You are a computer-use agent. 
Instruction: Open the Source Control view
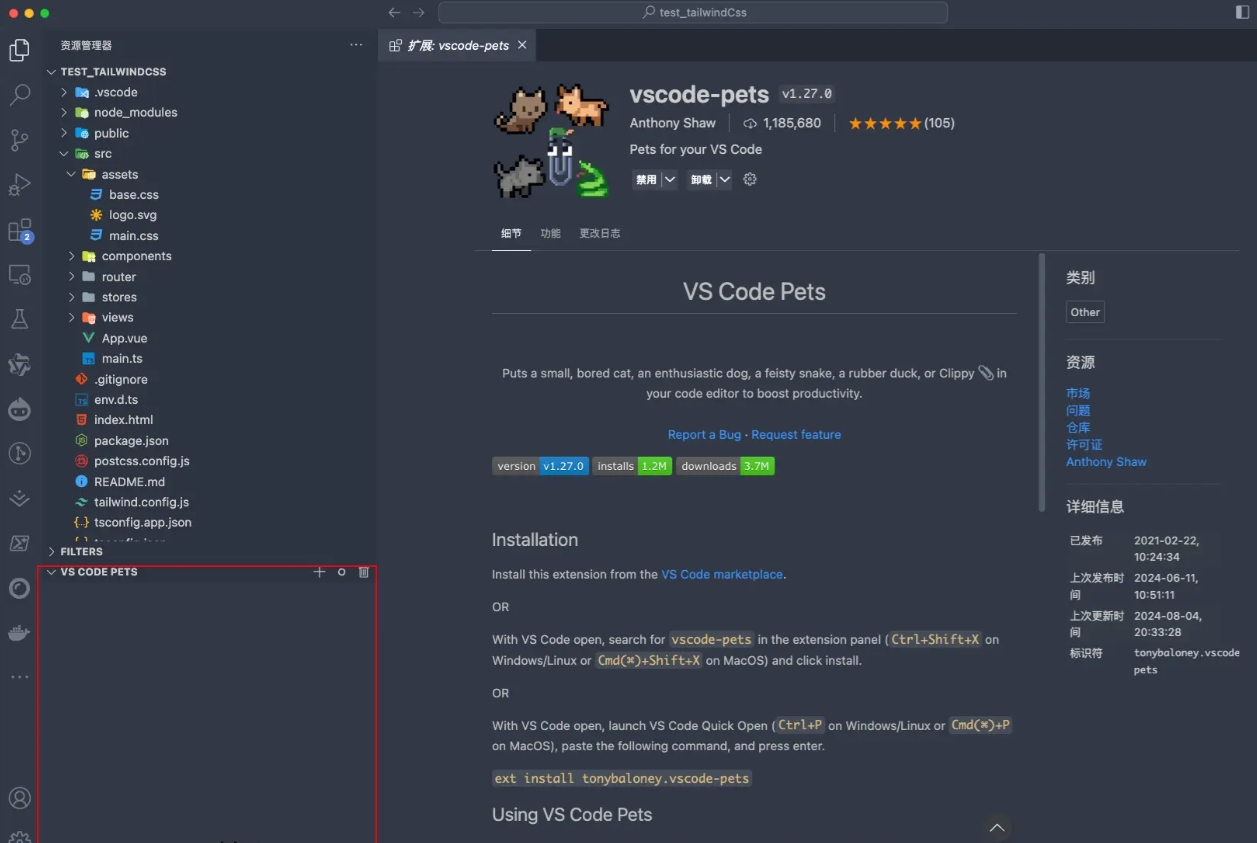(19, 140)
